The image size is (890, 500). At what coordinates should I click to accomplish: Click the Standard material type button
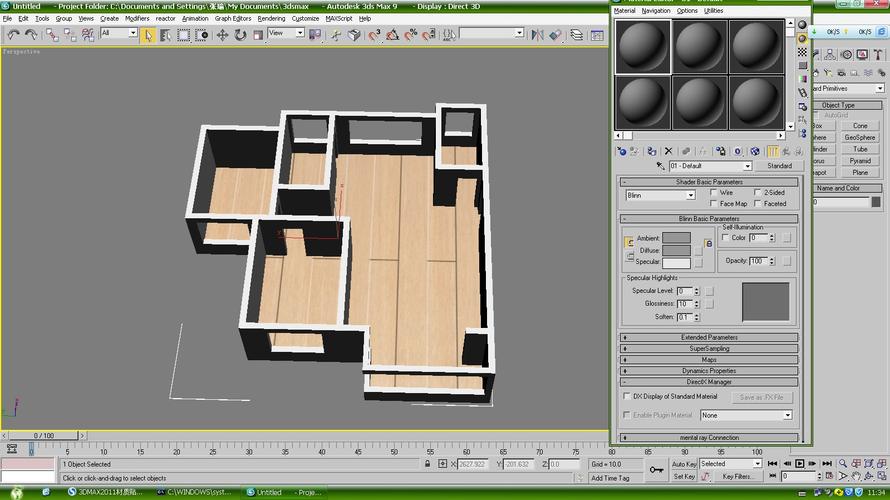click(779, 166)
